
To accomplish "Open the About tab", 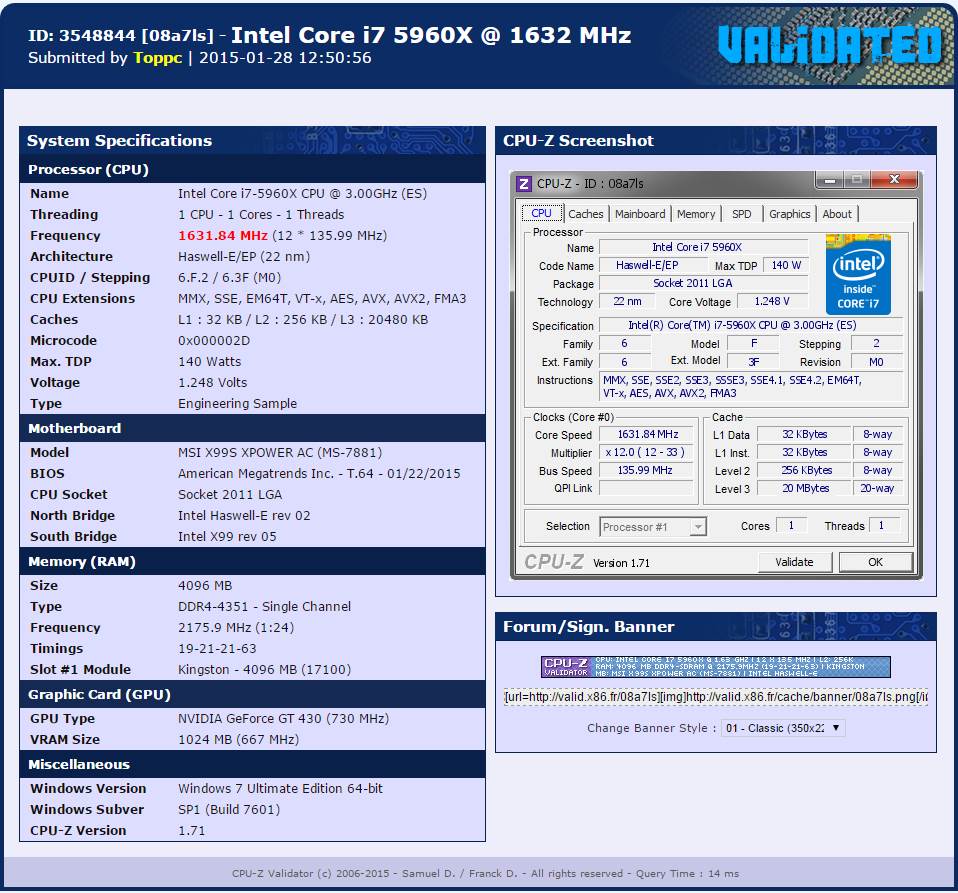I will tap(837, 214).
